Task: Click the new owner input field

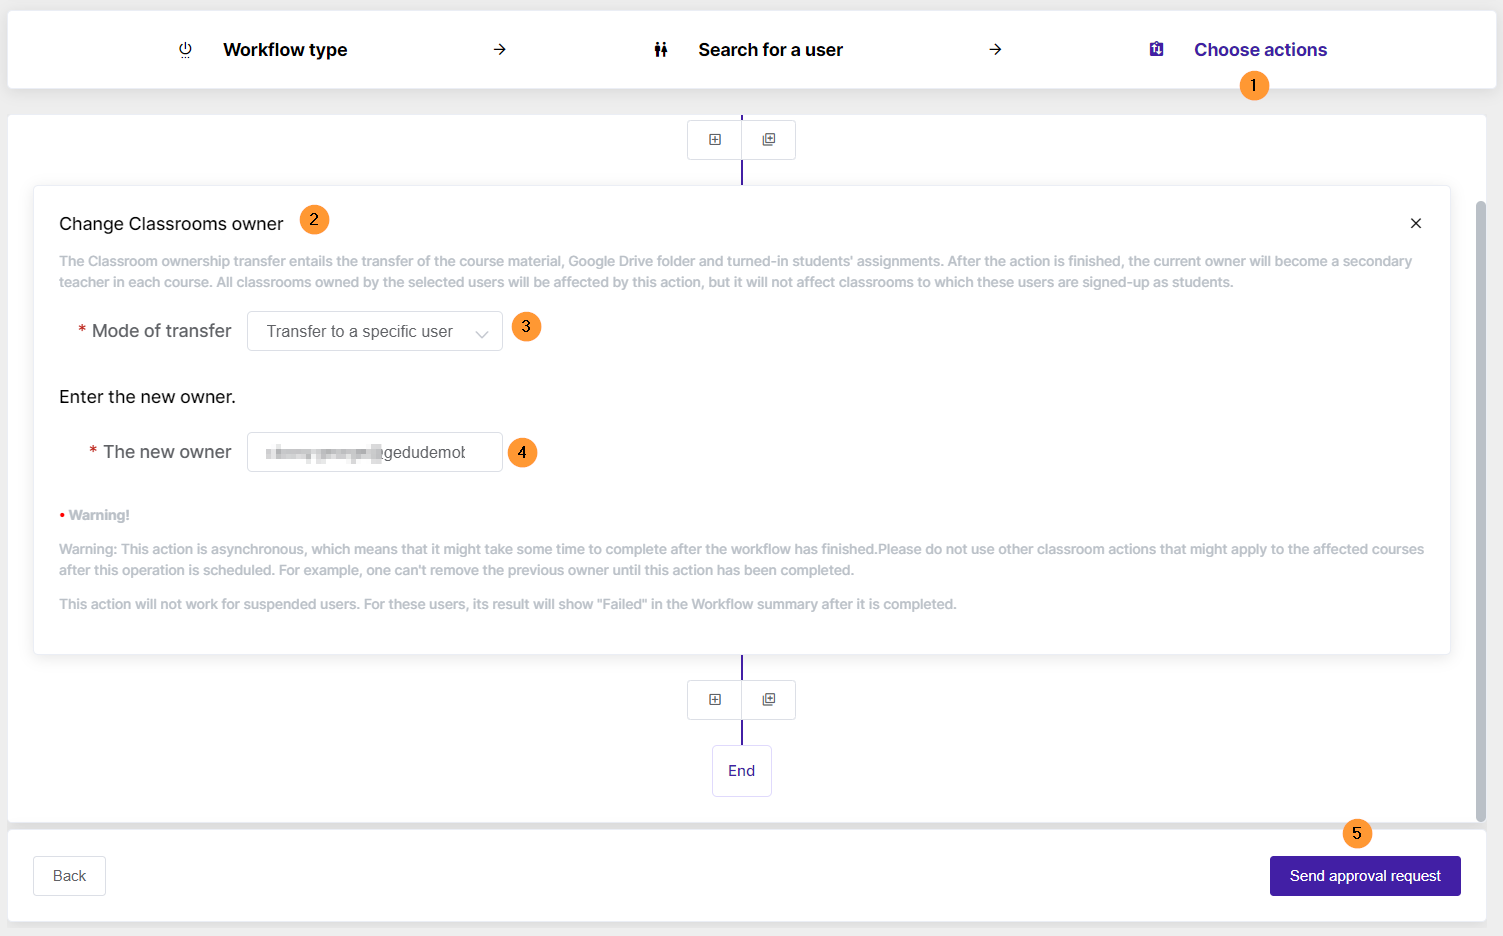Action: point(375,452)
